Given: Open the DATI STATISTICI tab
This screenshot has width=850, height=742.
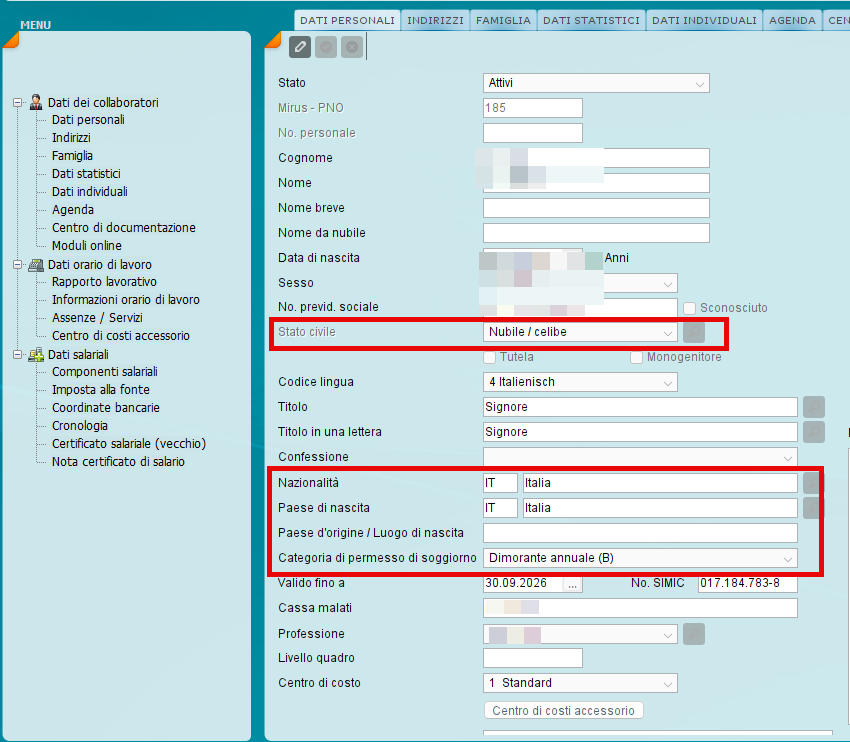Looking at the screenshot, I should click(x=591, y=20).
